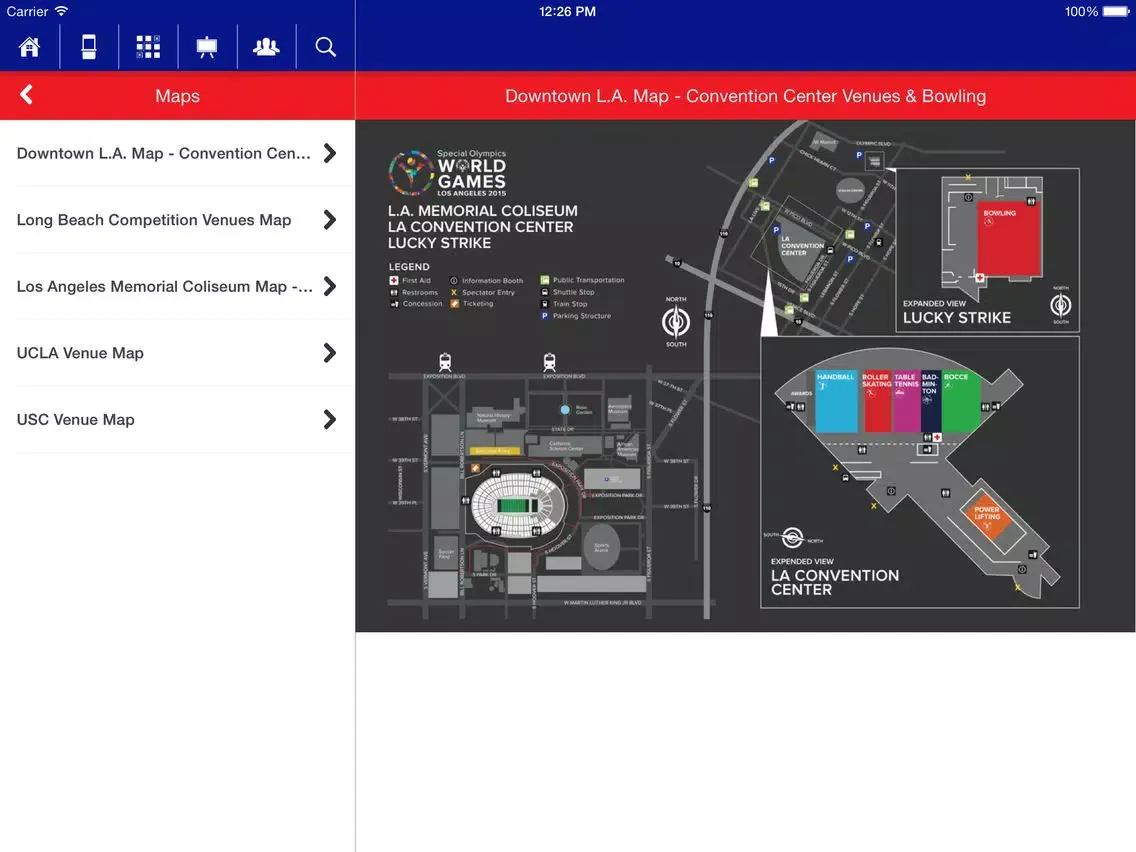Viewport: 1136px width, 852px height.
Task: Expand chevron for UCLA Venue Map
Action: tap(330, 354)
